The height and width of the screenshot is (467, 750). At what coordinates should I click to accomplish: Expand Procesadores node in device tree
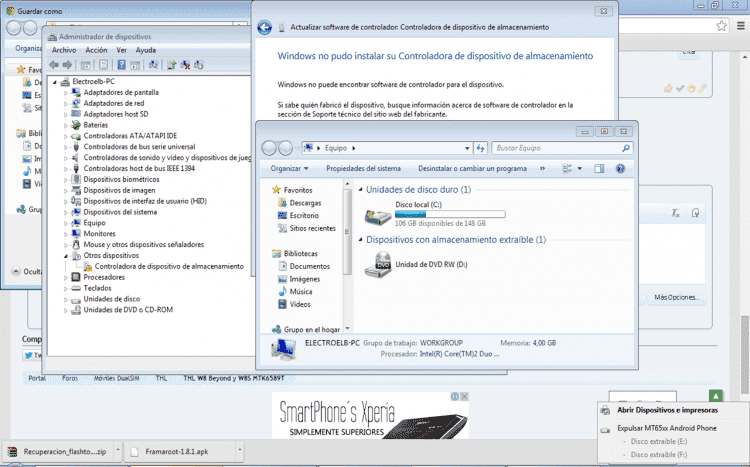66,278
